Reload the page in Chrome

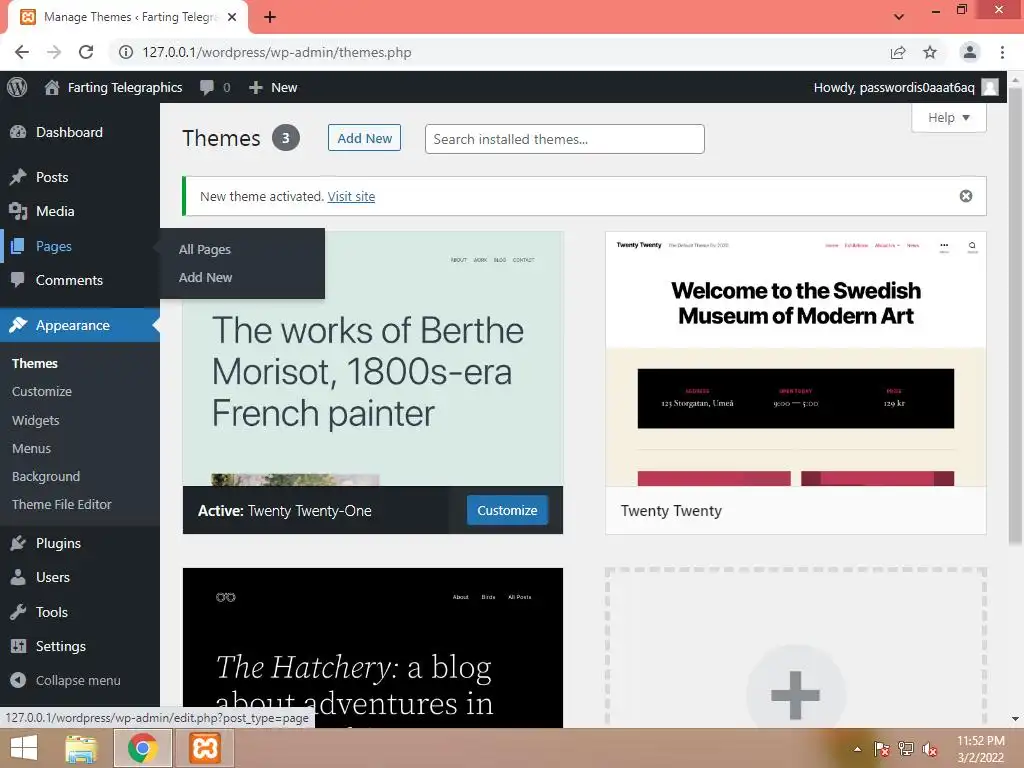pos(86,52)
